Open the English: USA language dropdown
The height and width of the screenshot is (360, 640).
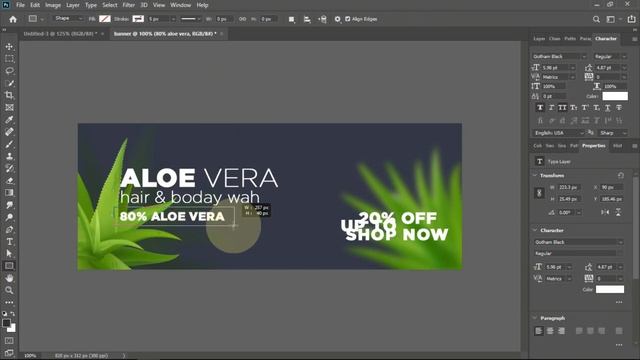(558, 133)
